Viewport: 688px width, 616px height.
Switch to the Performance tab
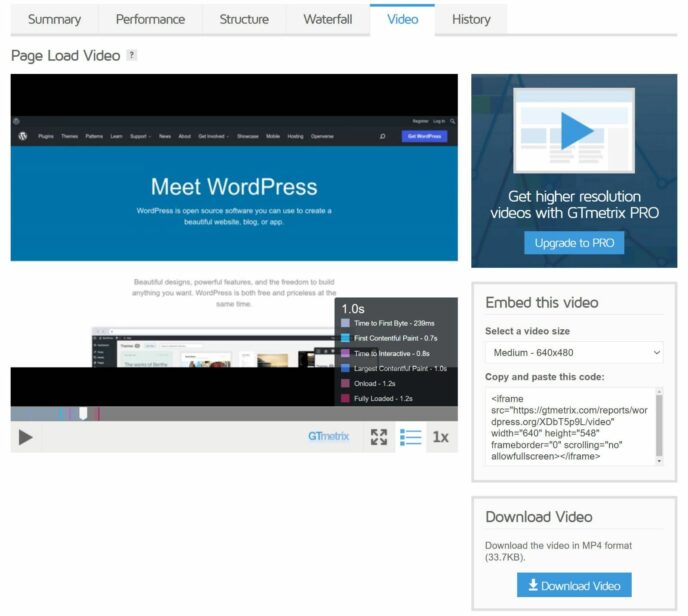point(150,19)
